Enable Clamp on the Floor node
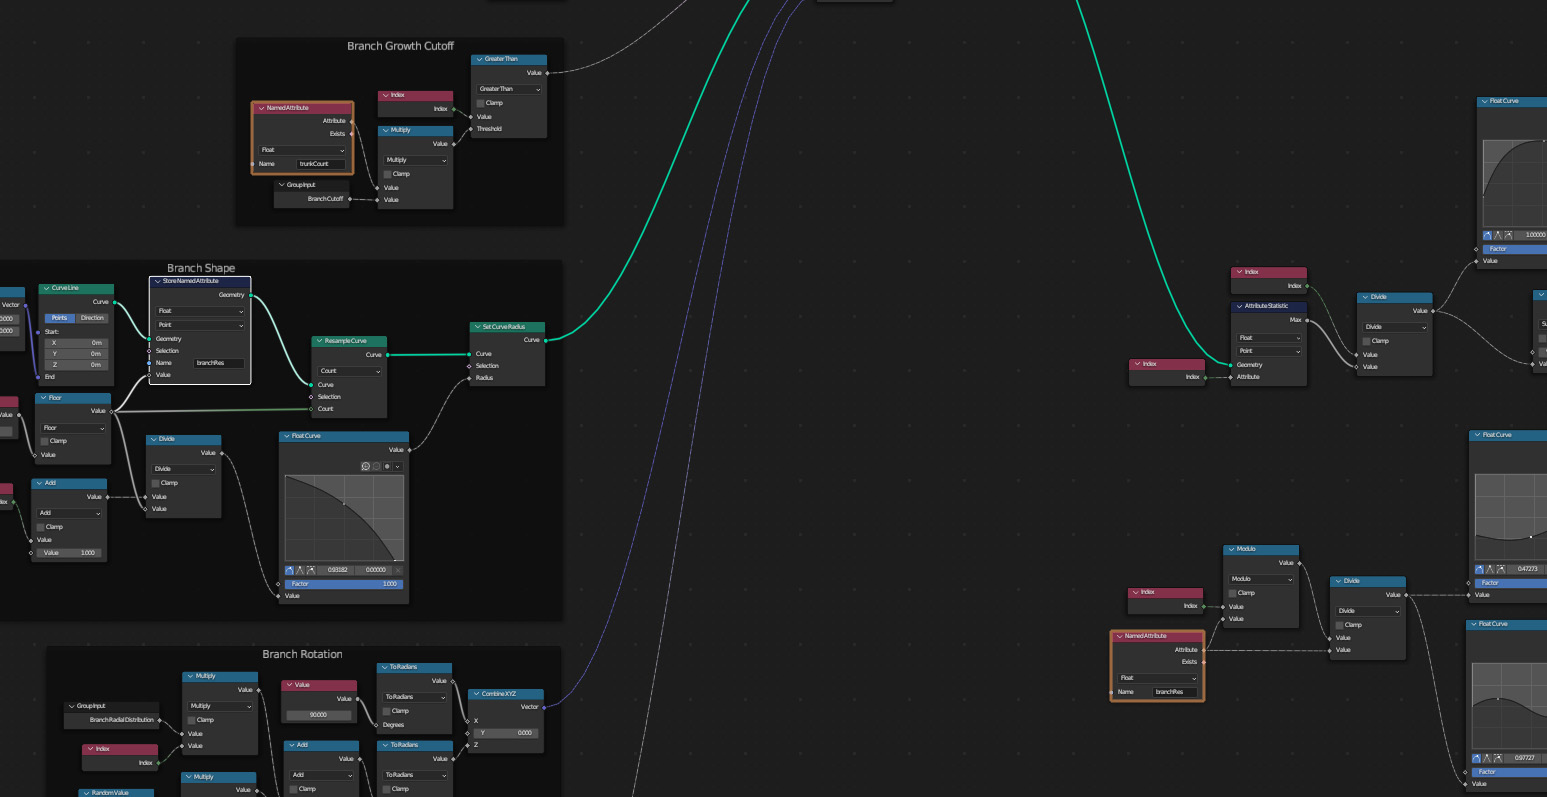The height and width of the screenshot is (797, 1547). coord(45,441)
